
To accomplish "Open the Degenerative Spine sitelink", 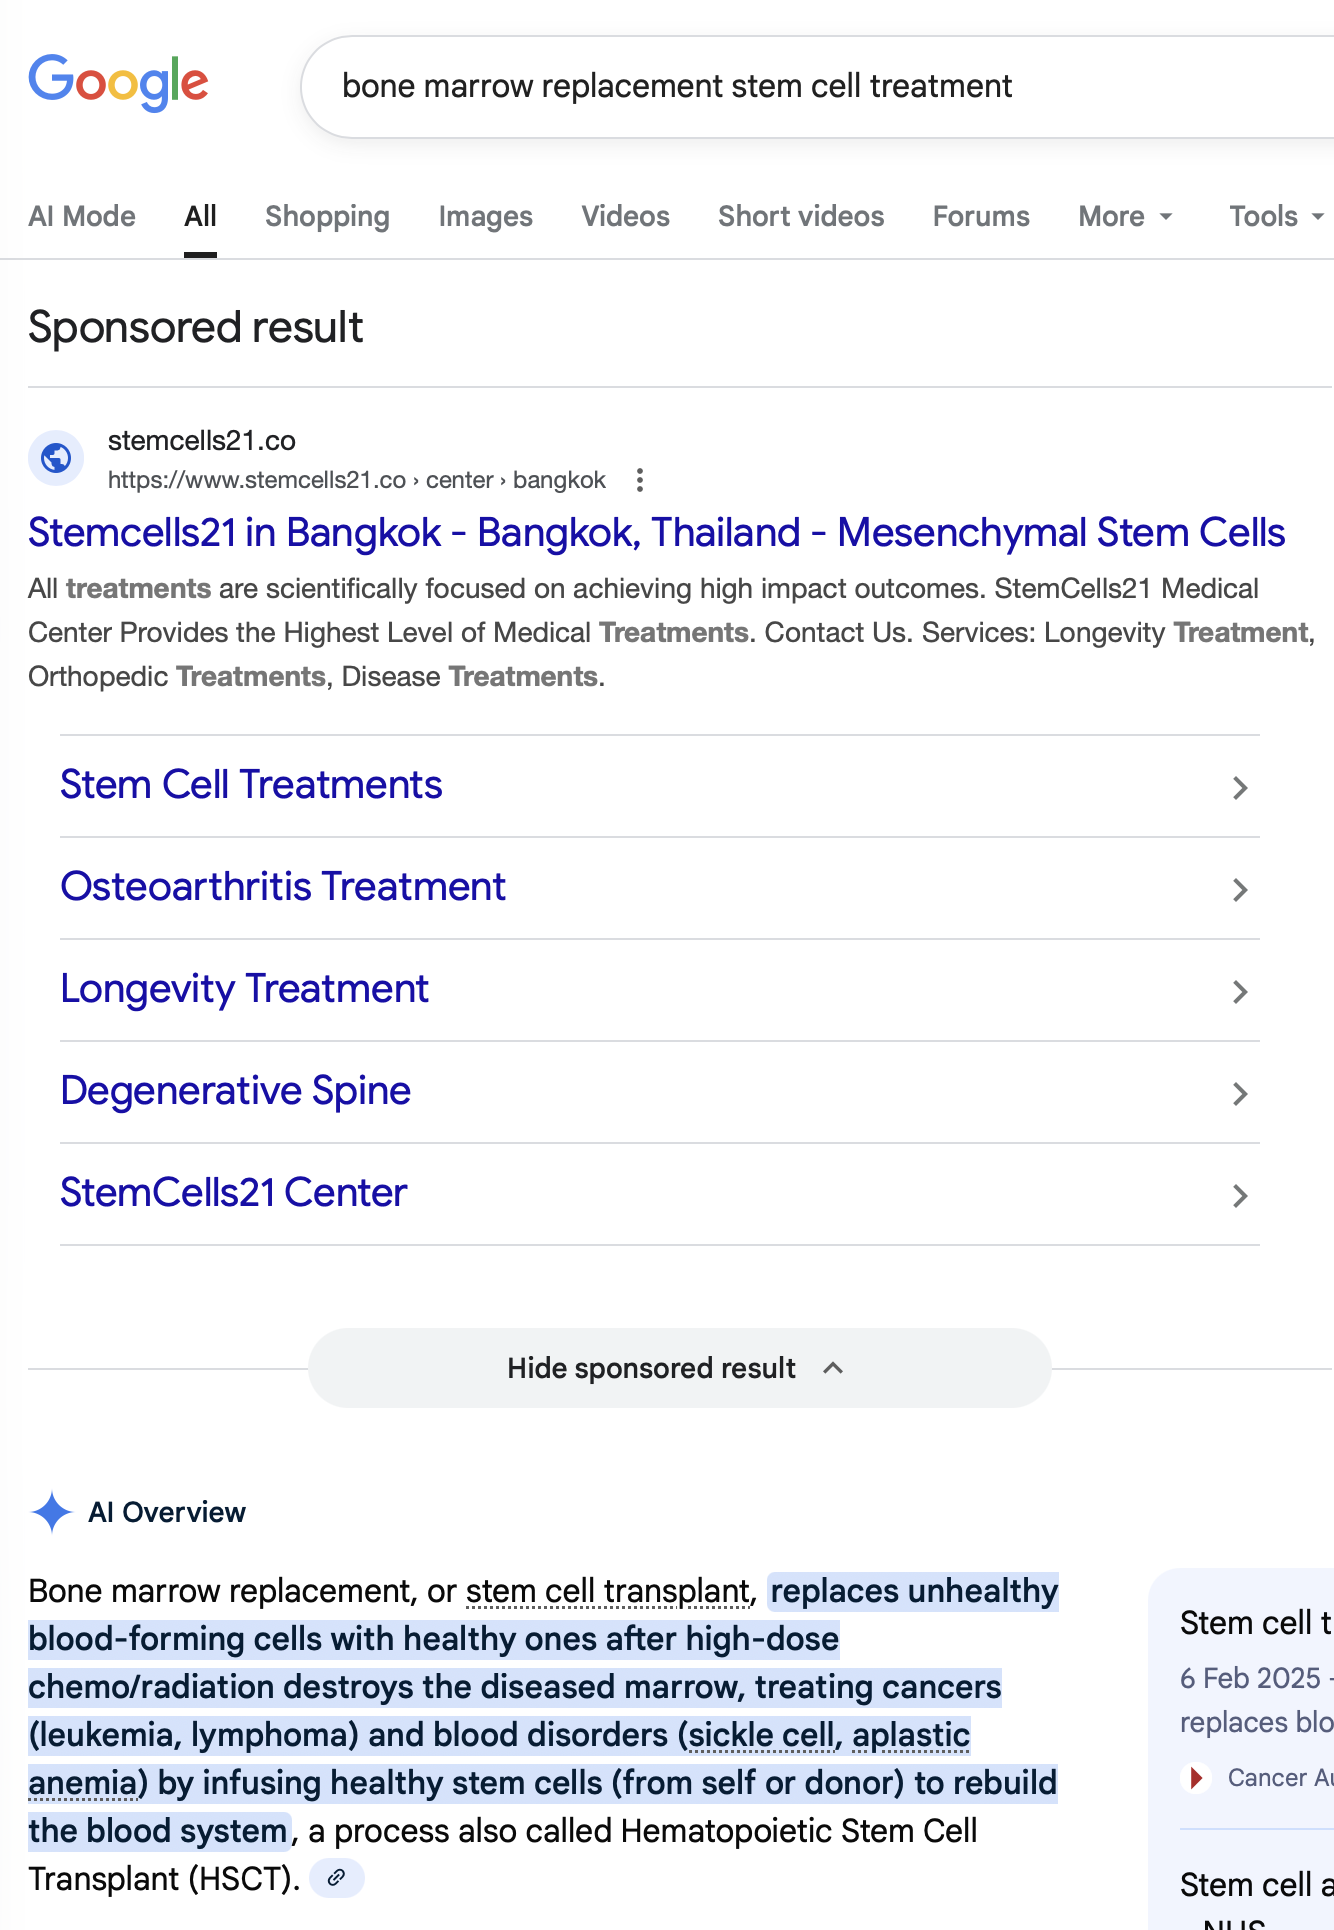I will (x=236, y=1091).
